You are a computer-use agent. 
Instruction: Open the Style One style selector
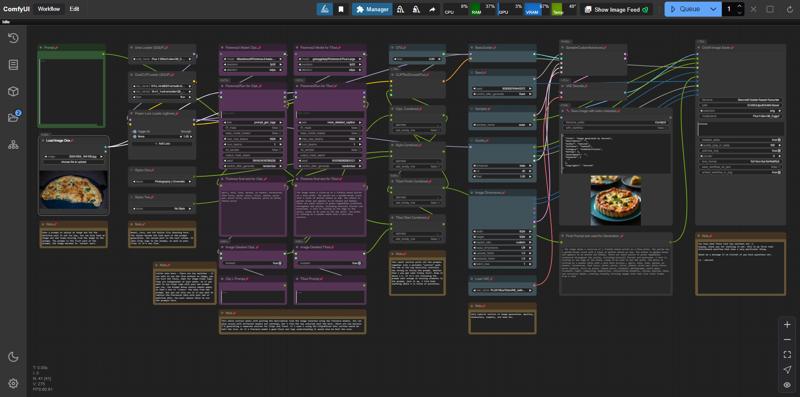click(x=162, y=181)
